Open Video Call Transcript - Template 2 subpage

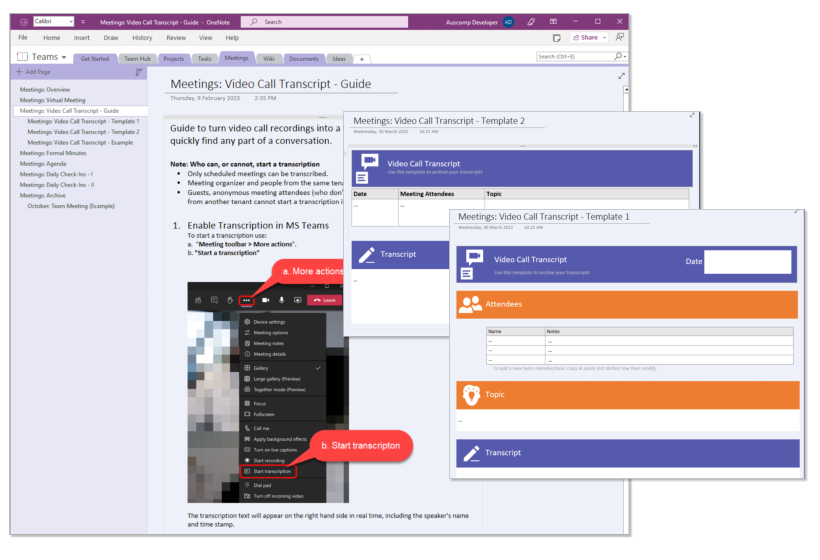tap(83, 132)
